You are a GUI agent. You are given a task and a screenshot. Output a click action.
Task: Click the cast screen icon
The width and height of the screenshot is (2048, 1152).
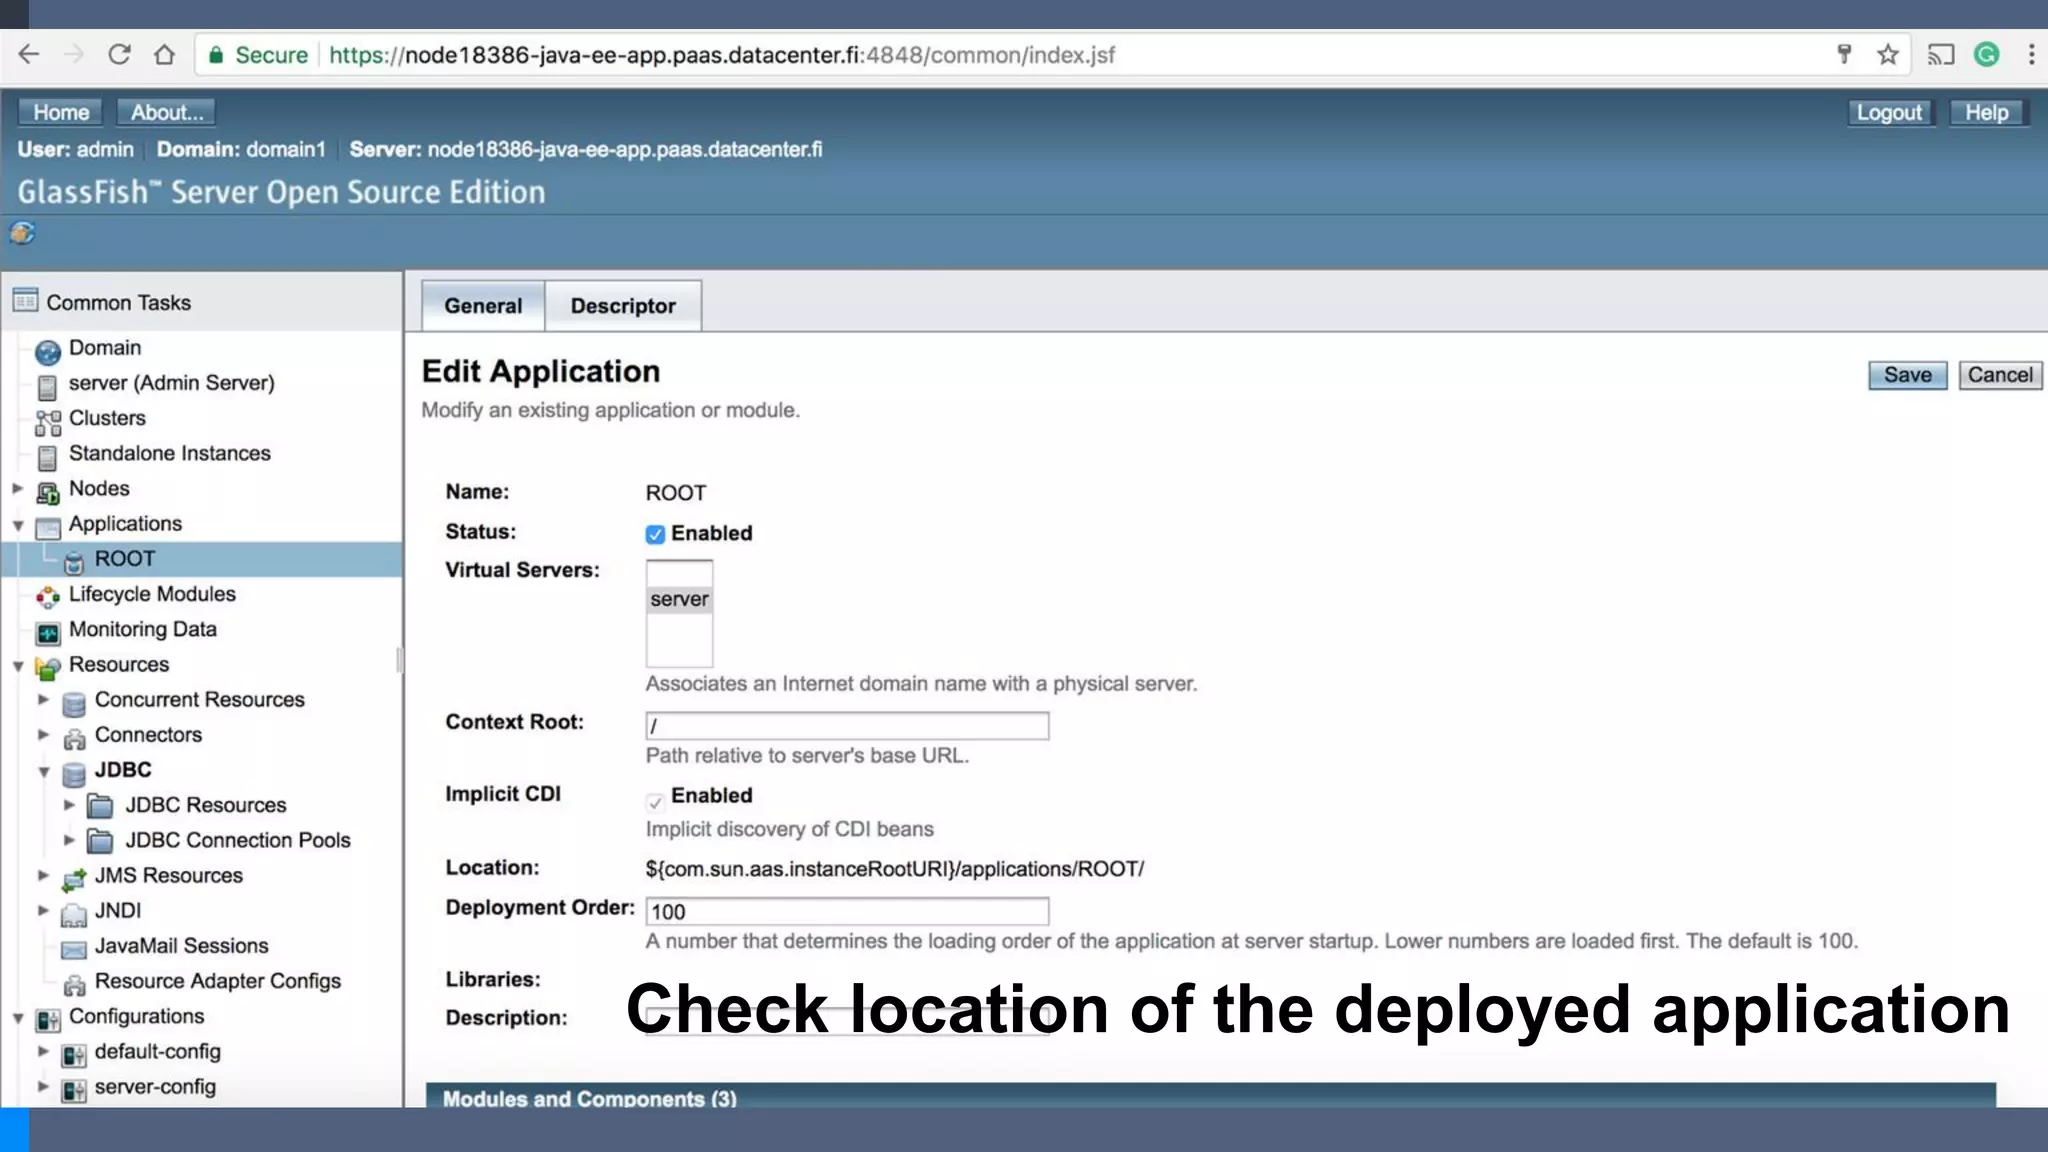click(1940, 55)
